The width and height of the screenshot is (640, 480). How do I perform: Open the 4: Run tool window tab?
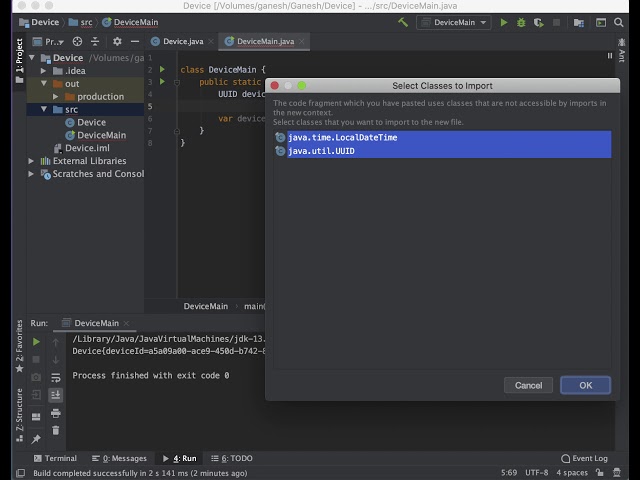pos(180,458)
